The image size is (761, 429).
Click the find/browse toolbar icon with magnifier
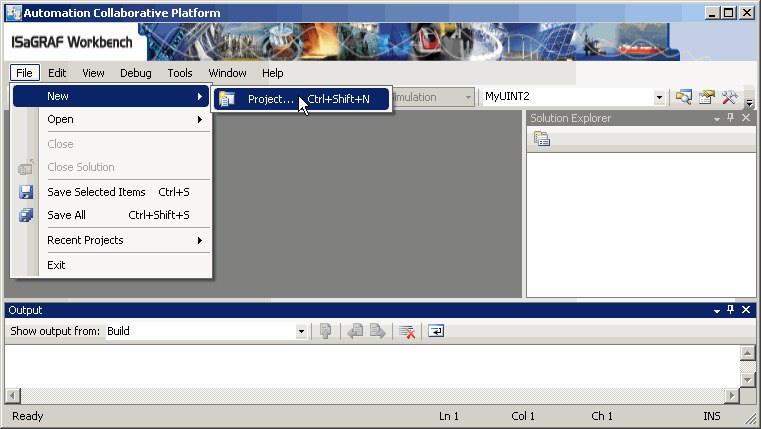pos(683,97)
